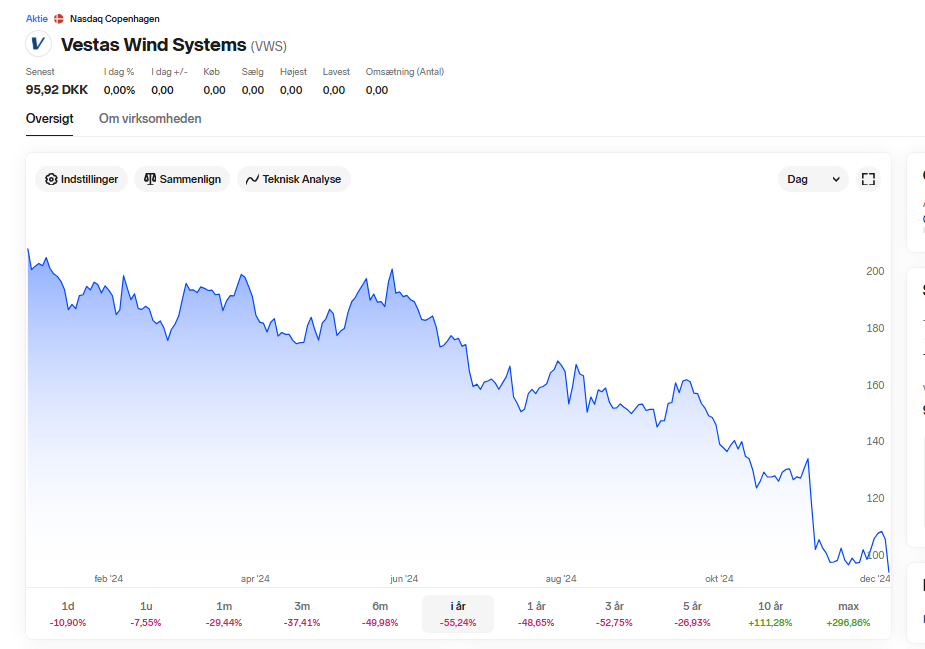Click the (VWS) ticker symbol
Image resolution: width=925 pixels, height=649 pixels.
[268, 46]
